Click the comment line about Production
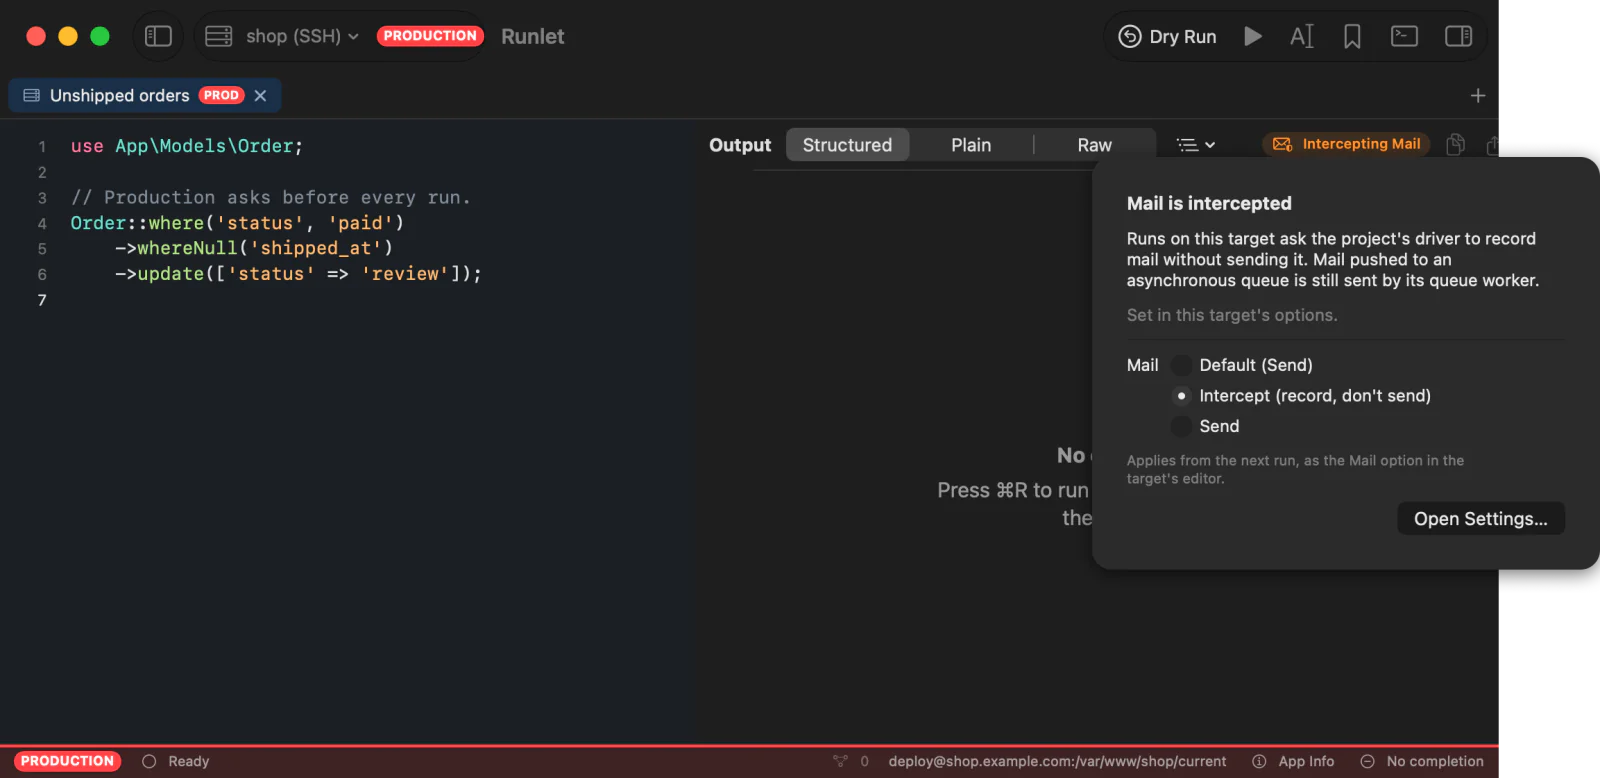1600x778 pixels. coord(270,197)
